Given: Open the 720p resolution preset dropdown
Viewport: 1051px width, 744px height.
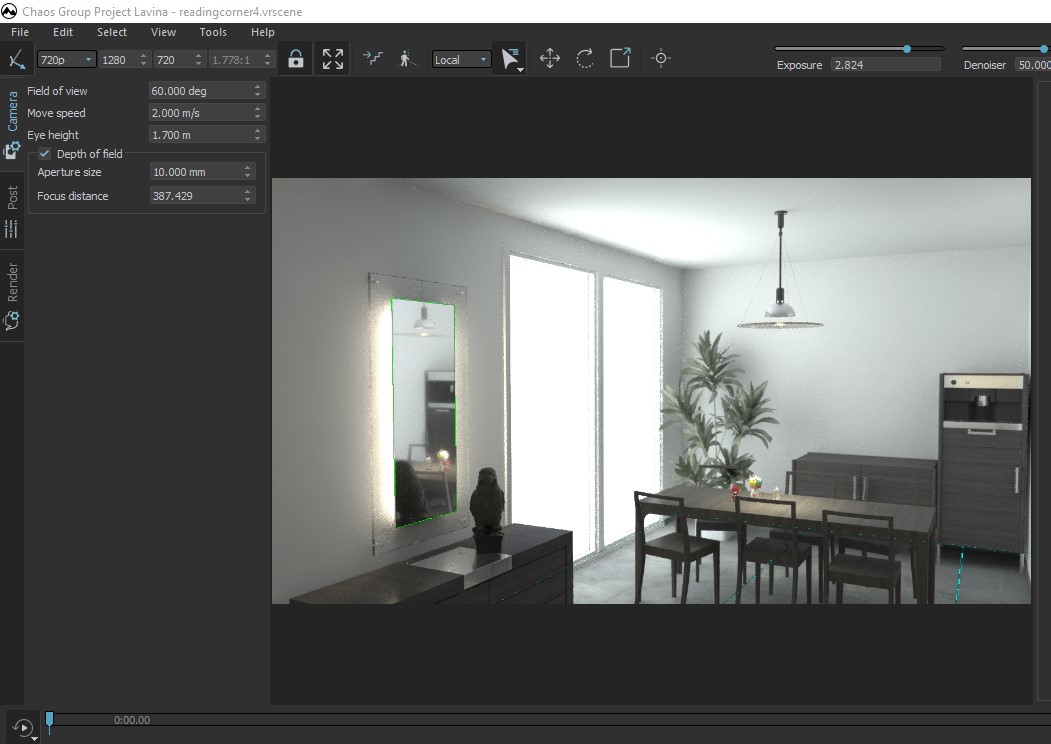Looking at the screenshot, I should click(x=66, y=60).
